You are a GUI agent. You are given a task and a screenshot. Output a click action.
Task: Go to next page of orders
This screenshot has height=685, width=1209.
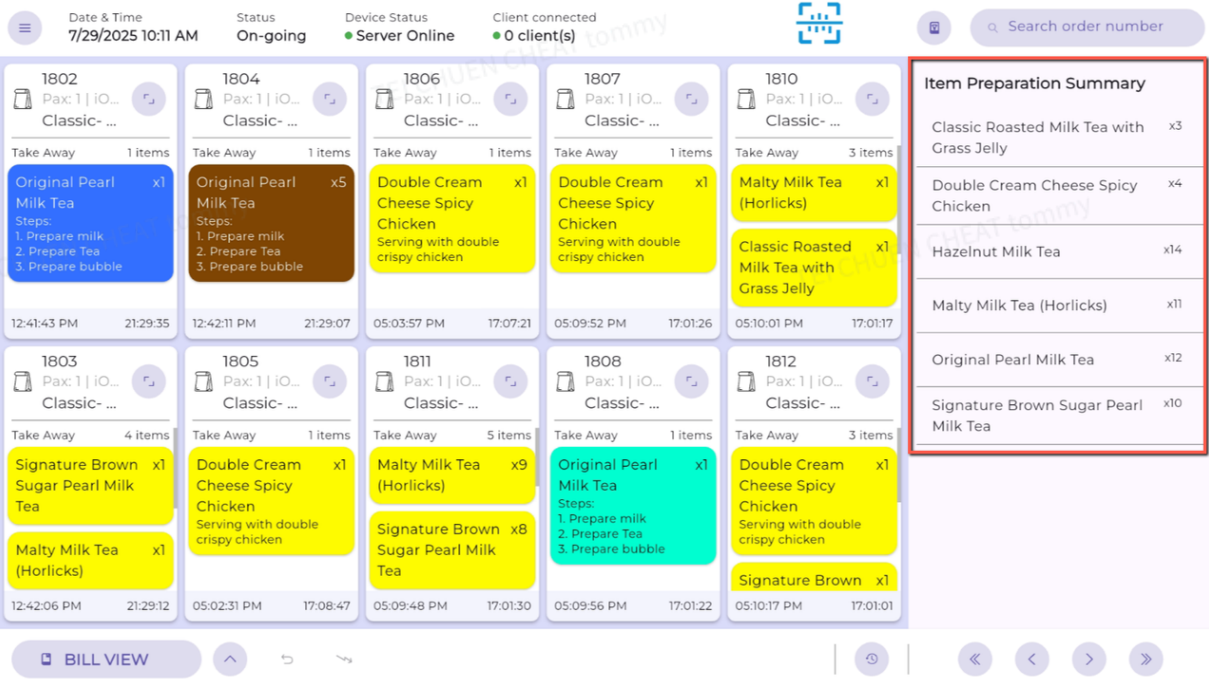[1089, 659]
